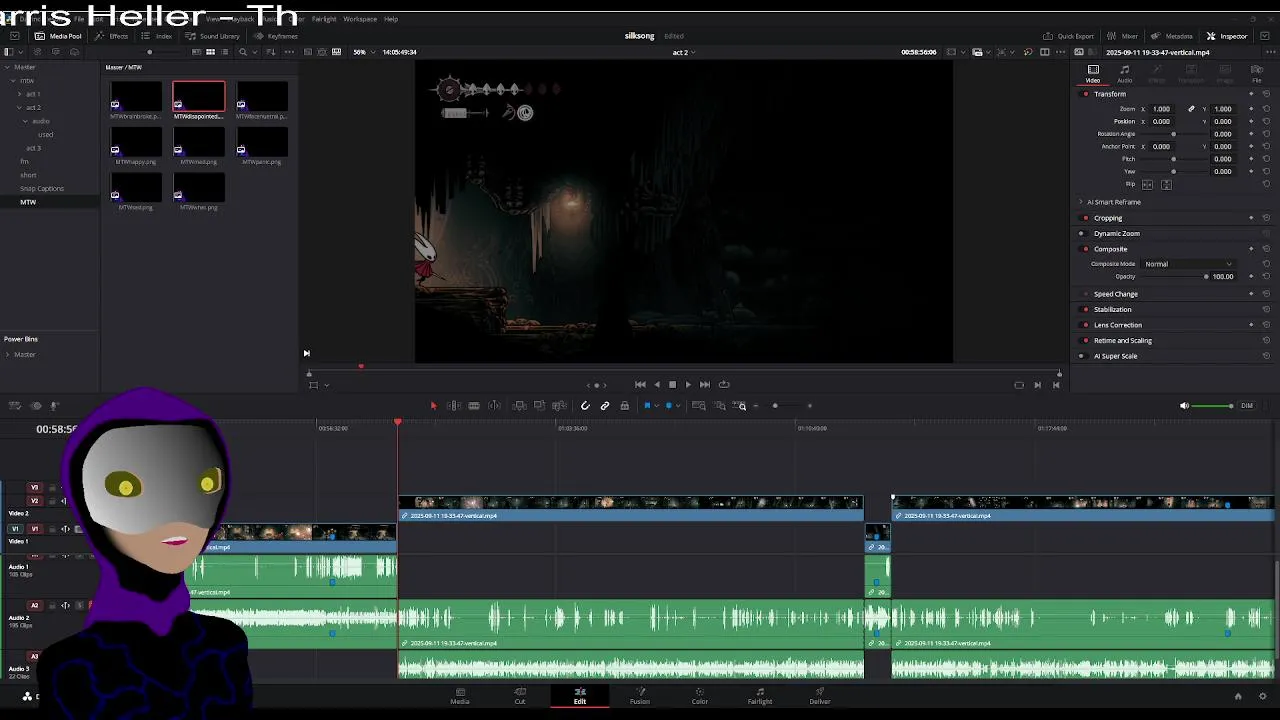Toggle the Speed Change enable switch
Viewport: 1280px width, 720px height.
[x=1086, y=294]
